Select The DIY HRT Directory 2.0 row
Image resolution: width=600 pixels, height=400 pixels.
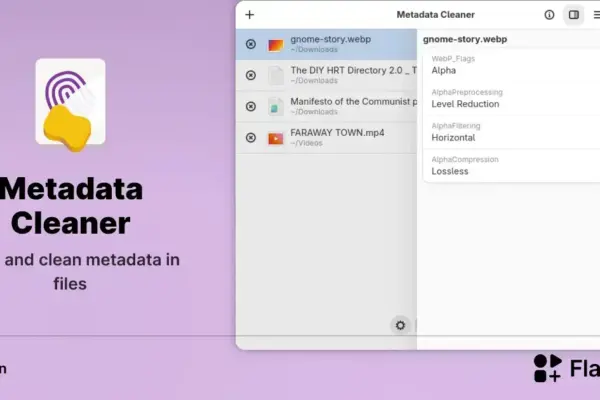[326, 75]
